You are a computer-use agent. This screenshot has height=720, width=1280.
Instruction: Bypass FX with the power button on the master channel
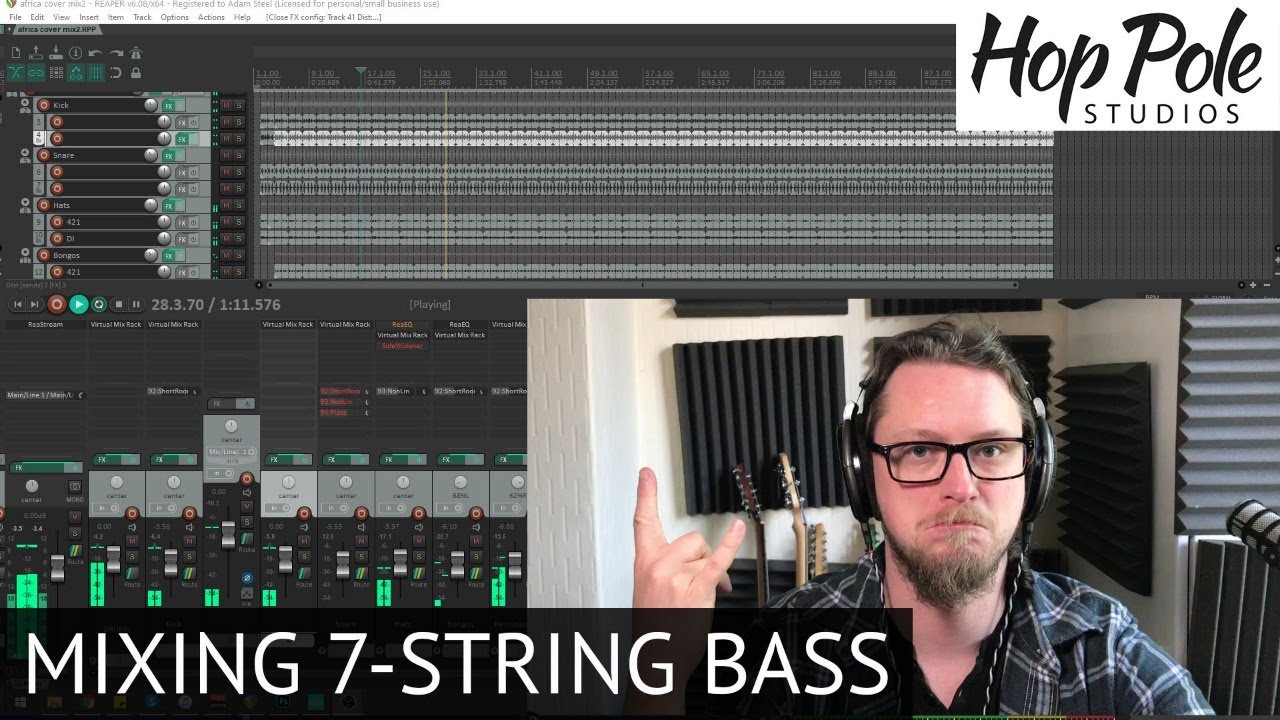(x=75, y=468)
